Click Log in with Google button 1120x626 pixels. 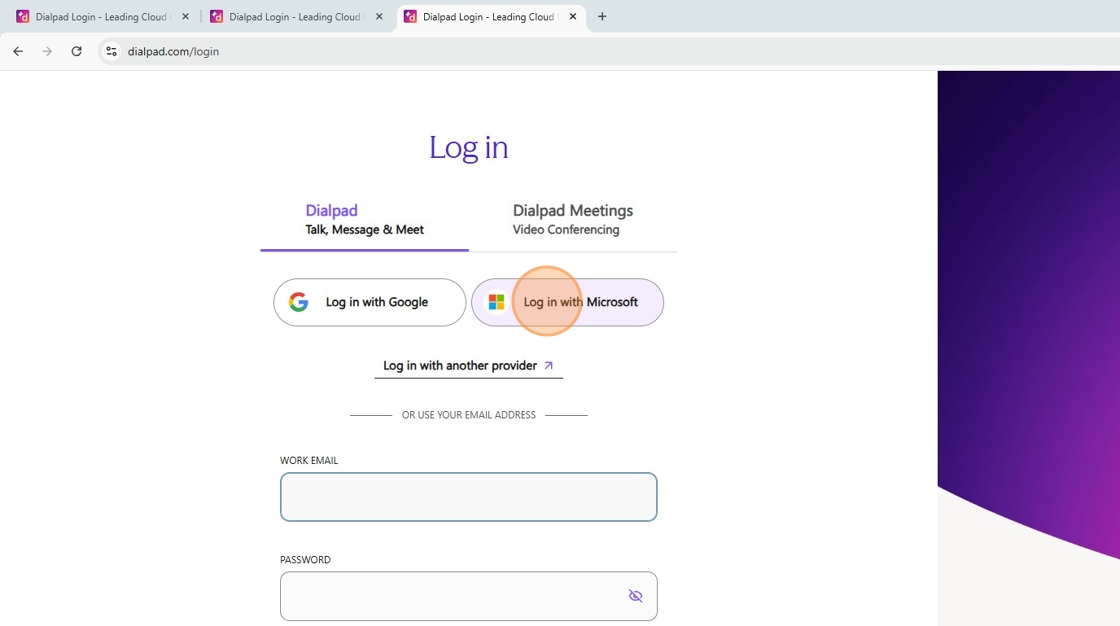369,302
